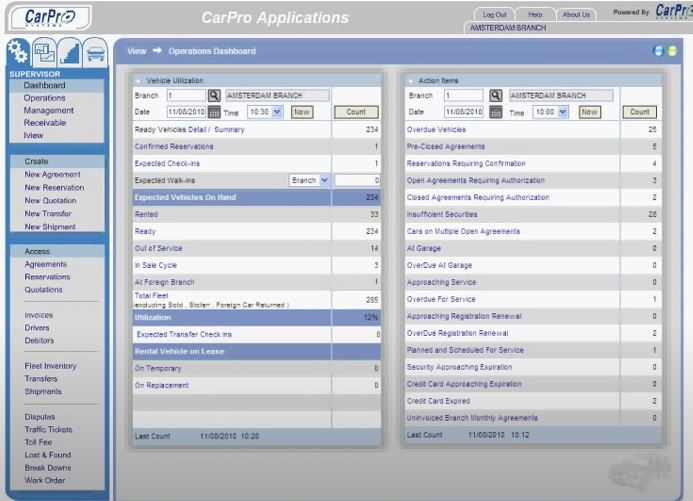This screenshot has height=501, width=693.
Task: Open Quotations under Access
Action: tap(43, 289)
